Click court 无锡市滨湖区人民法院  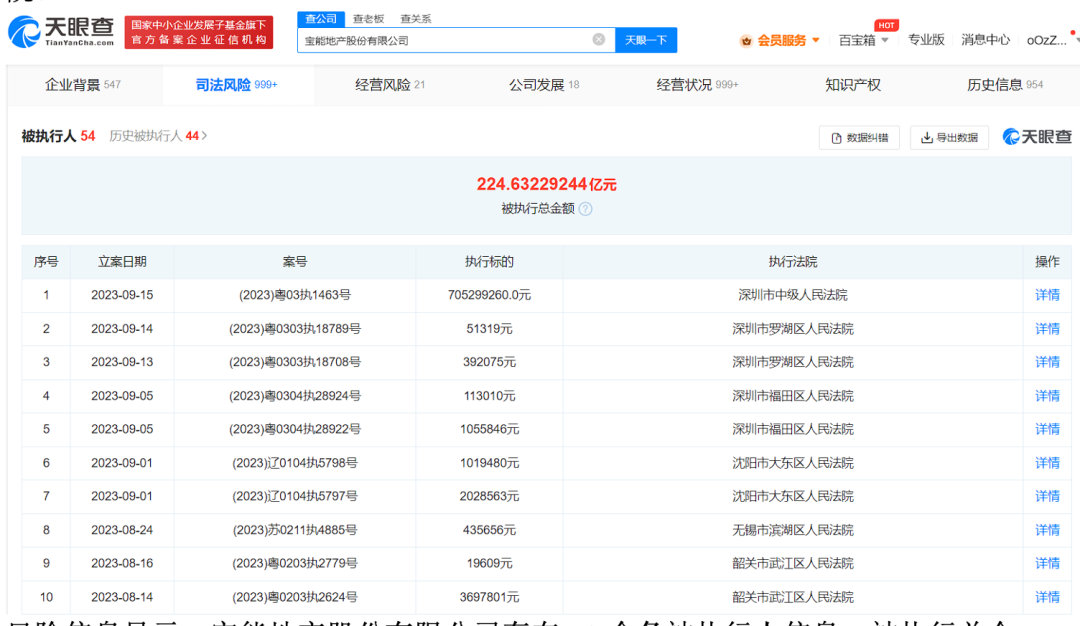(x=793, y=530)
